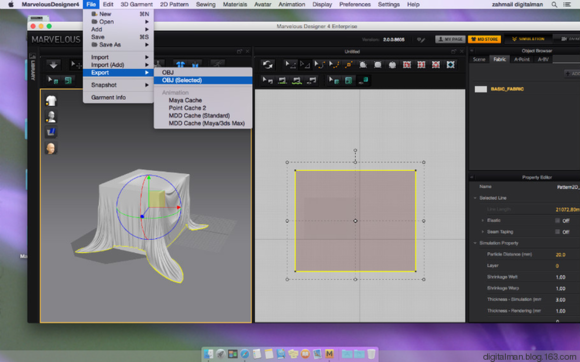Click the BASIC_FABRIC color swatch
This screenshot has height=362, width=580.
[480, 89]
